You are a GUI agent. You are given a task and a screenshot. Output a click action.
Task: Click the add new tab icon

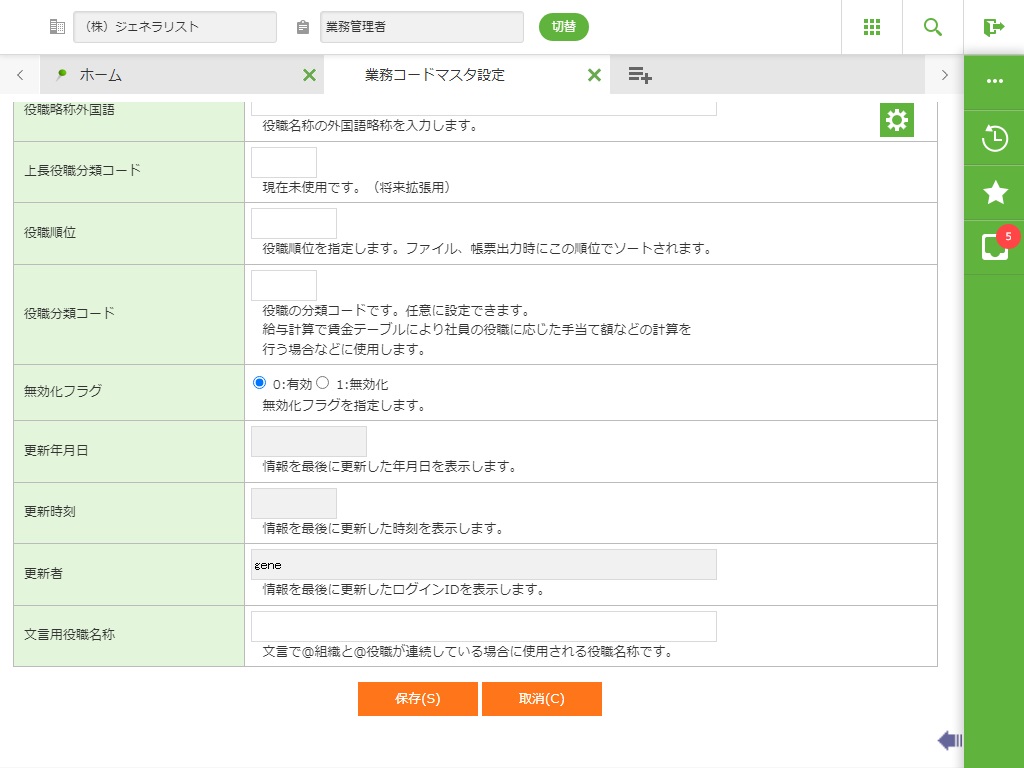tap(640, 75)
